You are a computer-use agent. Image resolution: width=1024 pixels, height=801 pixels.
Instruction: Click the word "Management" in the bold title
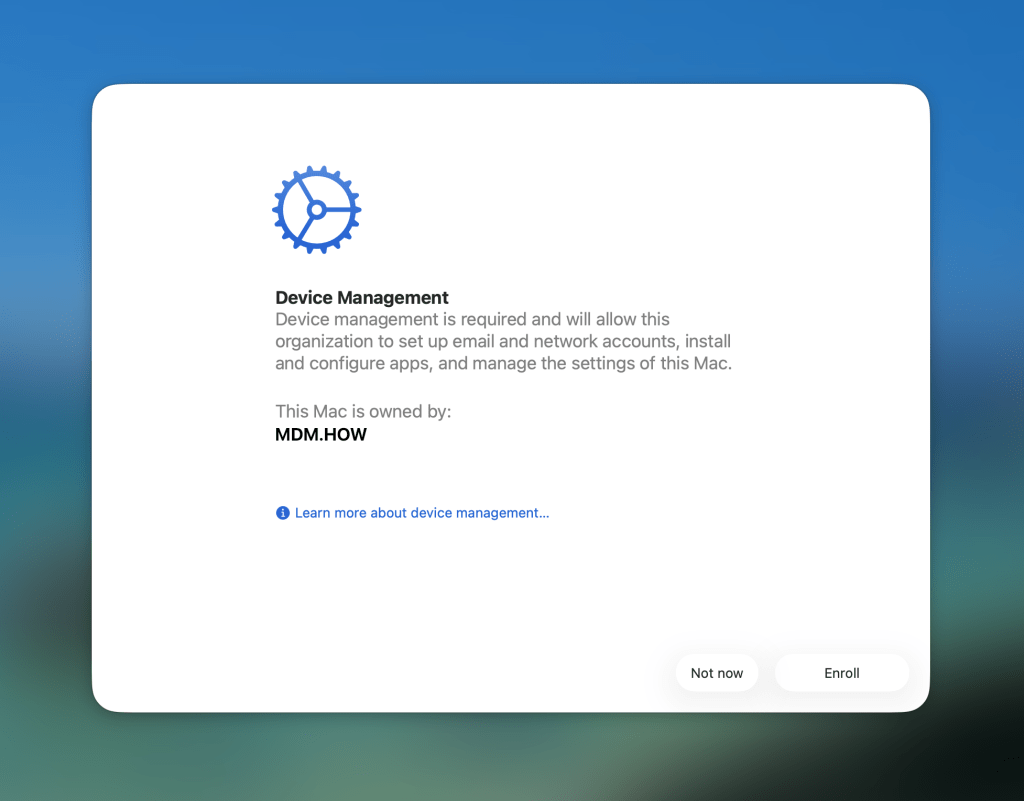392,298
